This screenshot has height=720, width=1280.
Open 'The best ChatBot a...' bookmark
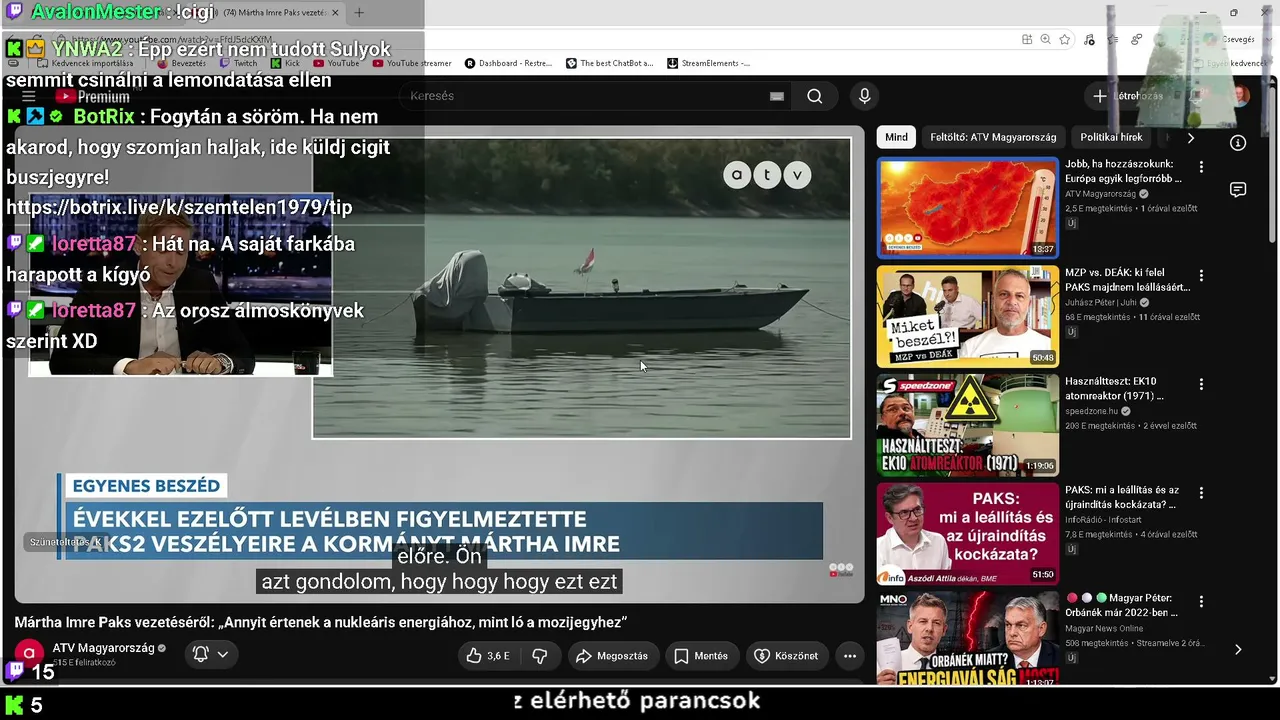coord(610,63)
